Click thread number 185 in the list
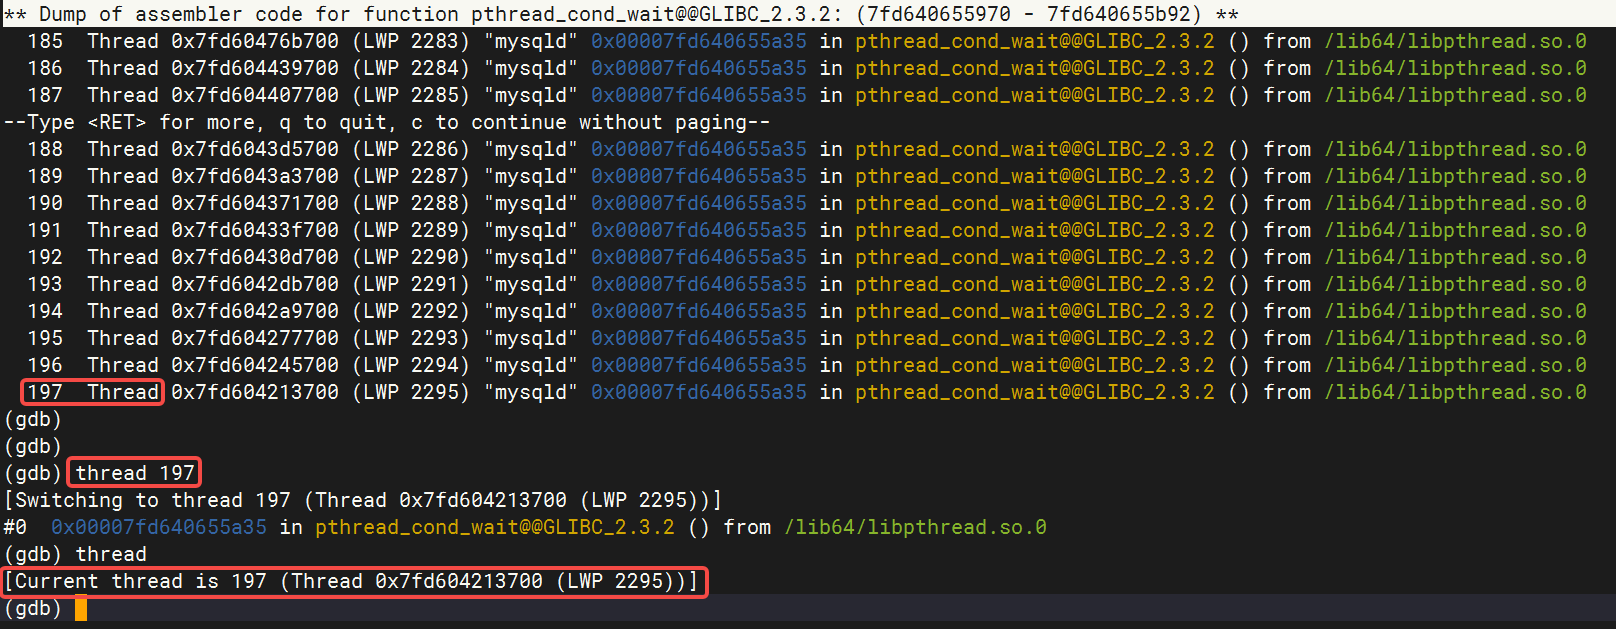The height and width of the screenshot is (629, 1616). 45,41
